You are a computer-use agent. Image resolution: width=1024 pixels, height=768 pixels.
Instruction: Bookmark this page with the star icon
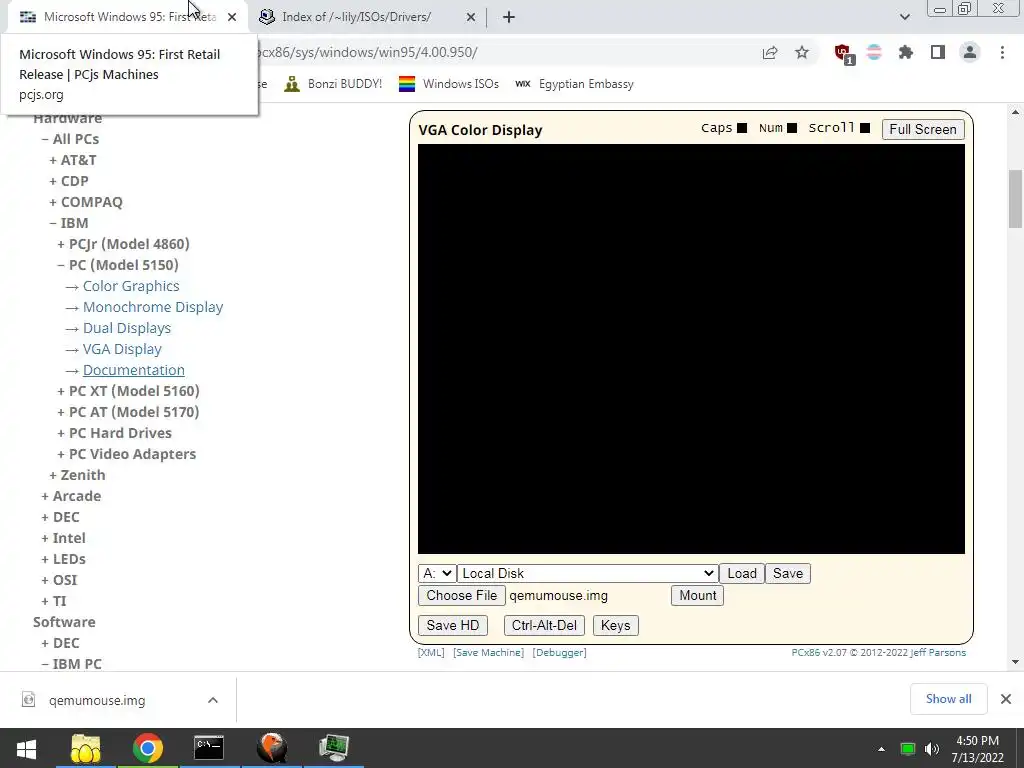click(x=802, y=53)
